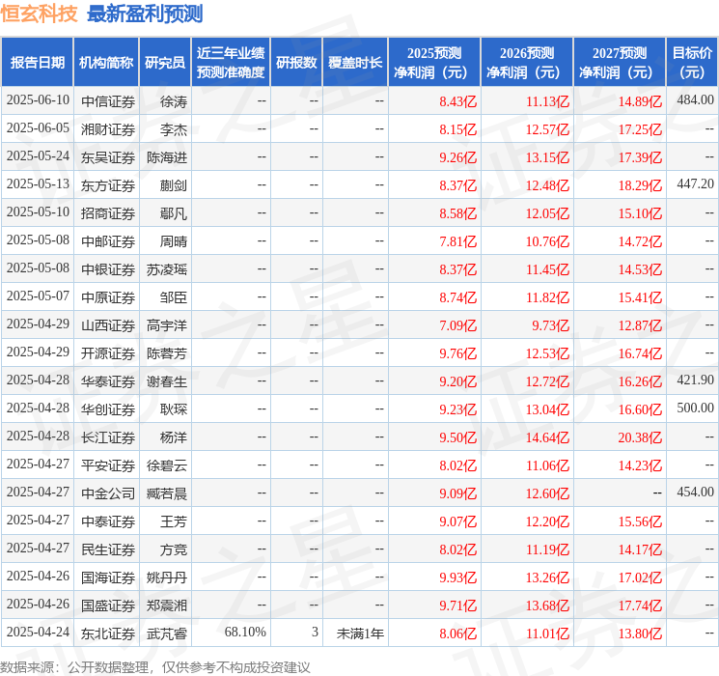Select the 国盛证券 institution cell

click(x=108, y=606)
